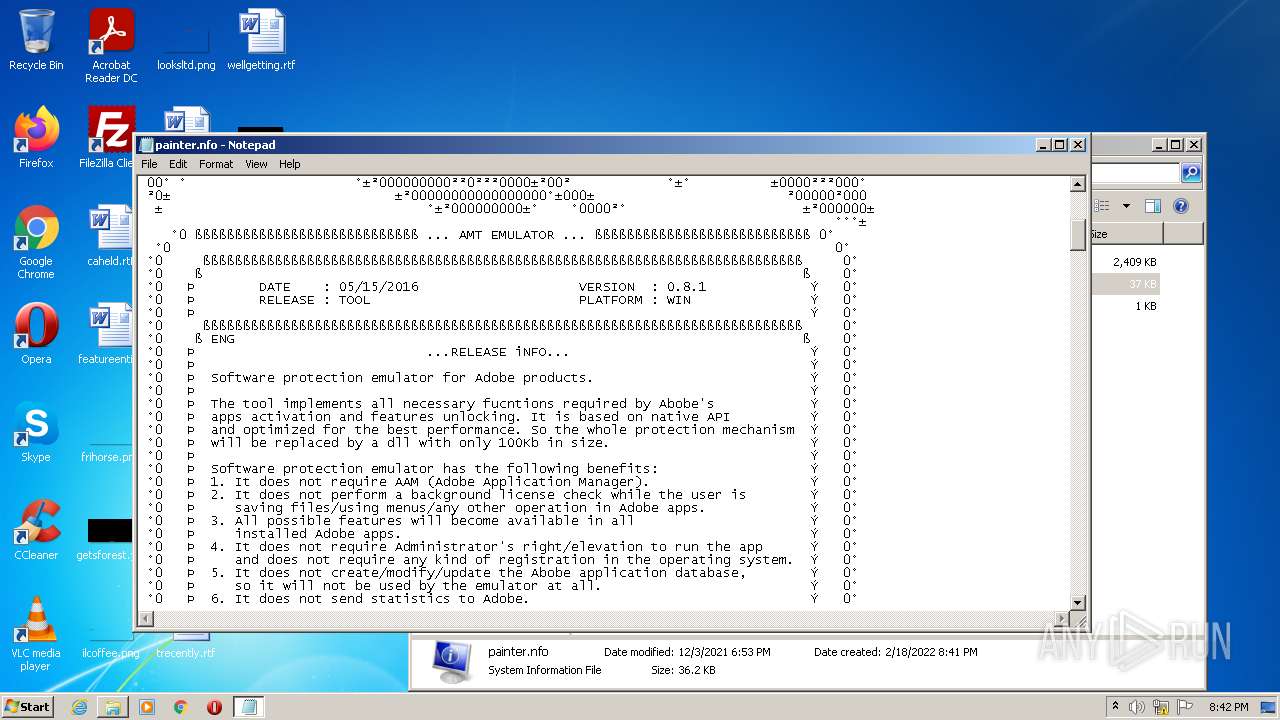Click Notepad vertical scroll thumb
Image resolution: width=1280 pixels, height=720 pixels.
coord(1078,235)
